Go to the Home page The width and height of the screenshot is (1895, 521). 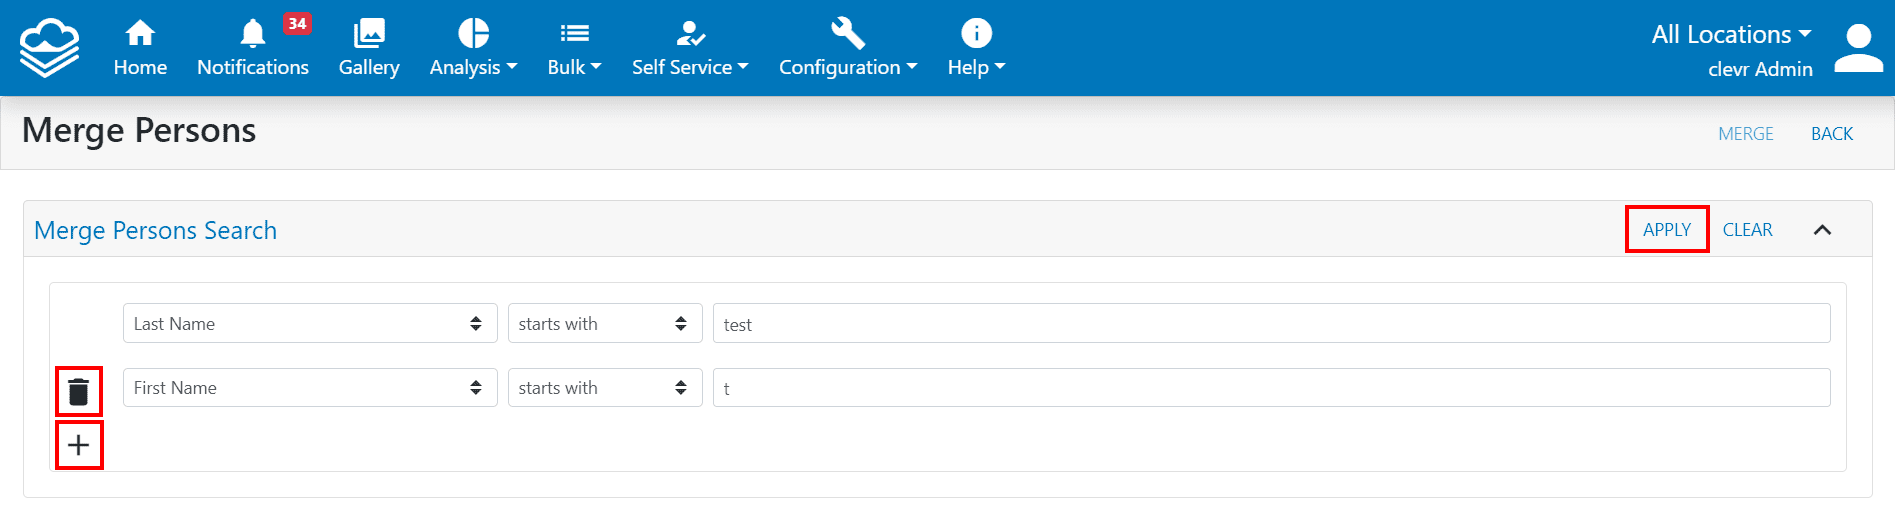pyautogui.click(x=140, y=48)
